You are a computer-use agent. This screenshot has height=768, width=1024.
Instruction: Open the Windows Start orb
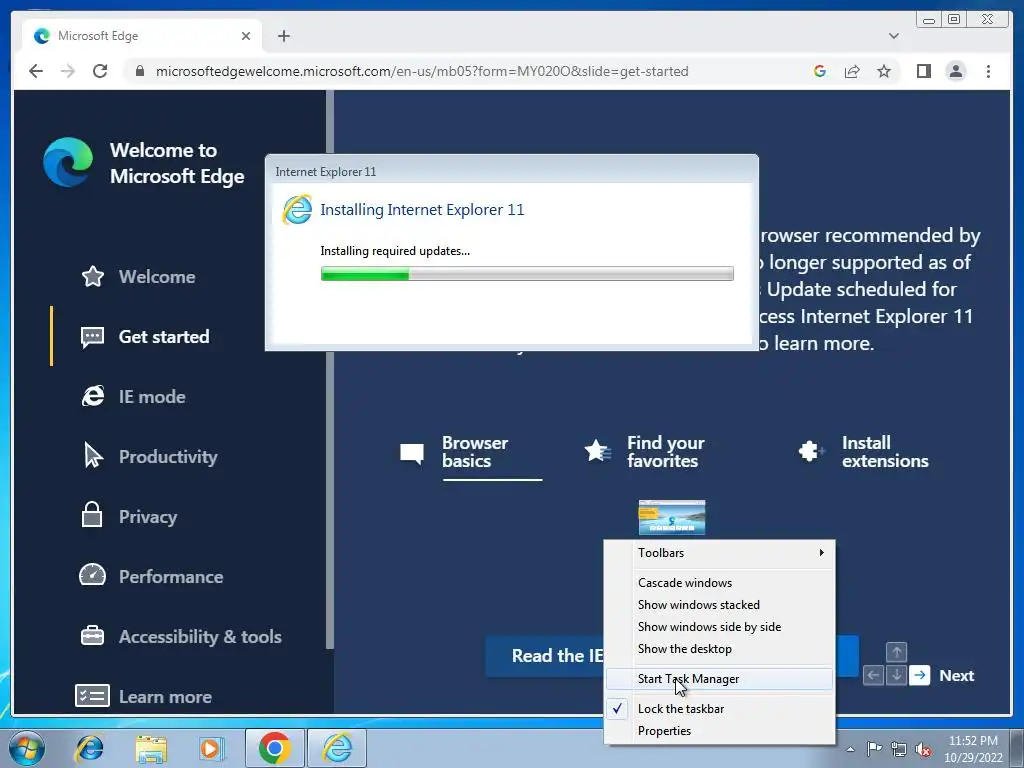pos(27,748)
